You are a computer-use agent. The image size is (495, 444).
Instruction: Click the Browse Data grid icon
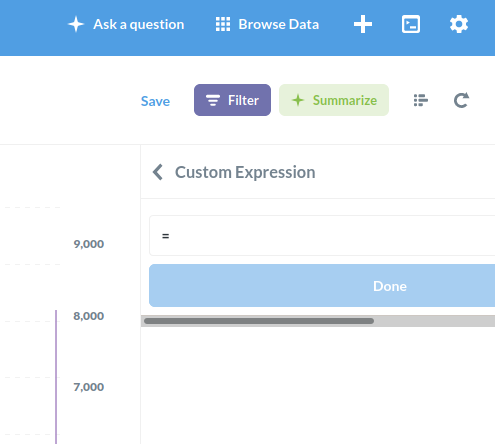[x=223, y=24]
